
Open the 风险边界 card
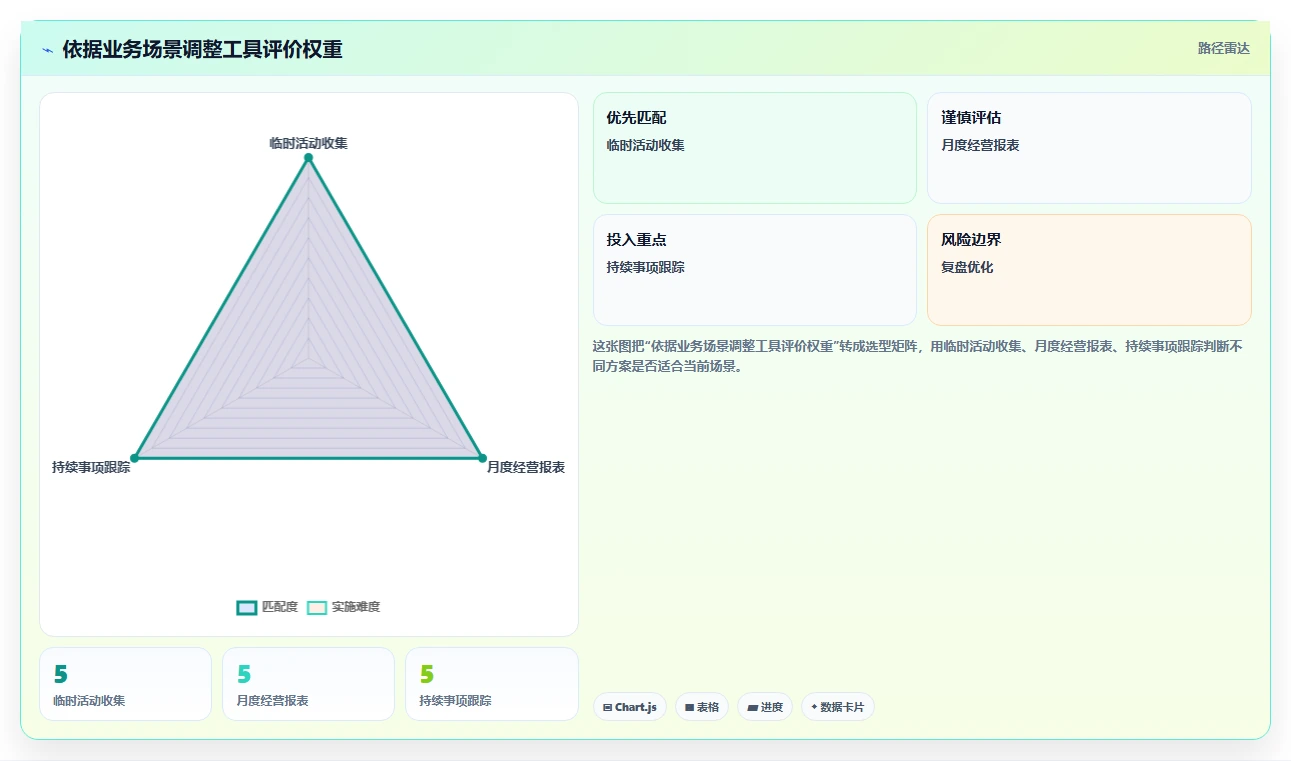pos(1089,270)
